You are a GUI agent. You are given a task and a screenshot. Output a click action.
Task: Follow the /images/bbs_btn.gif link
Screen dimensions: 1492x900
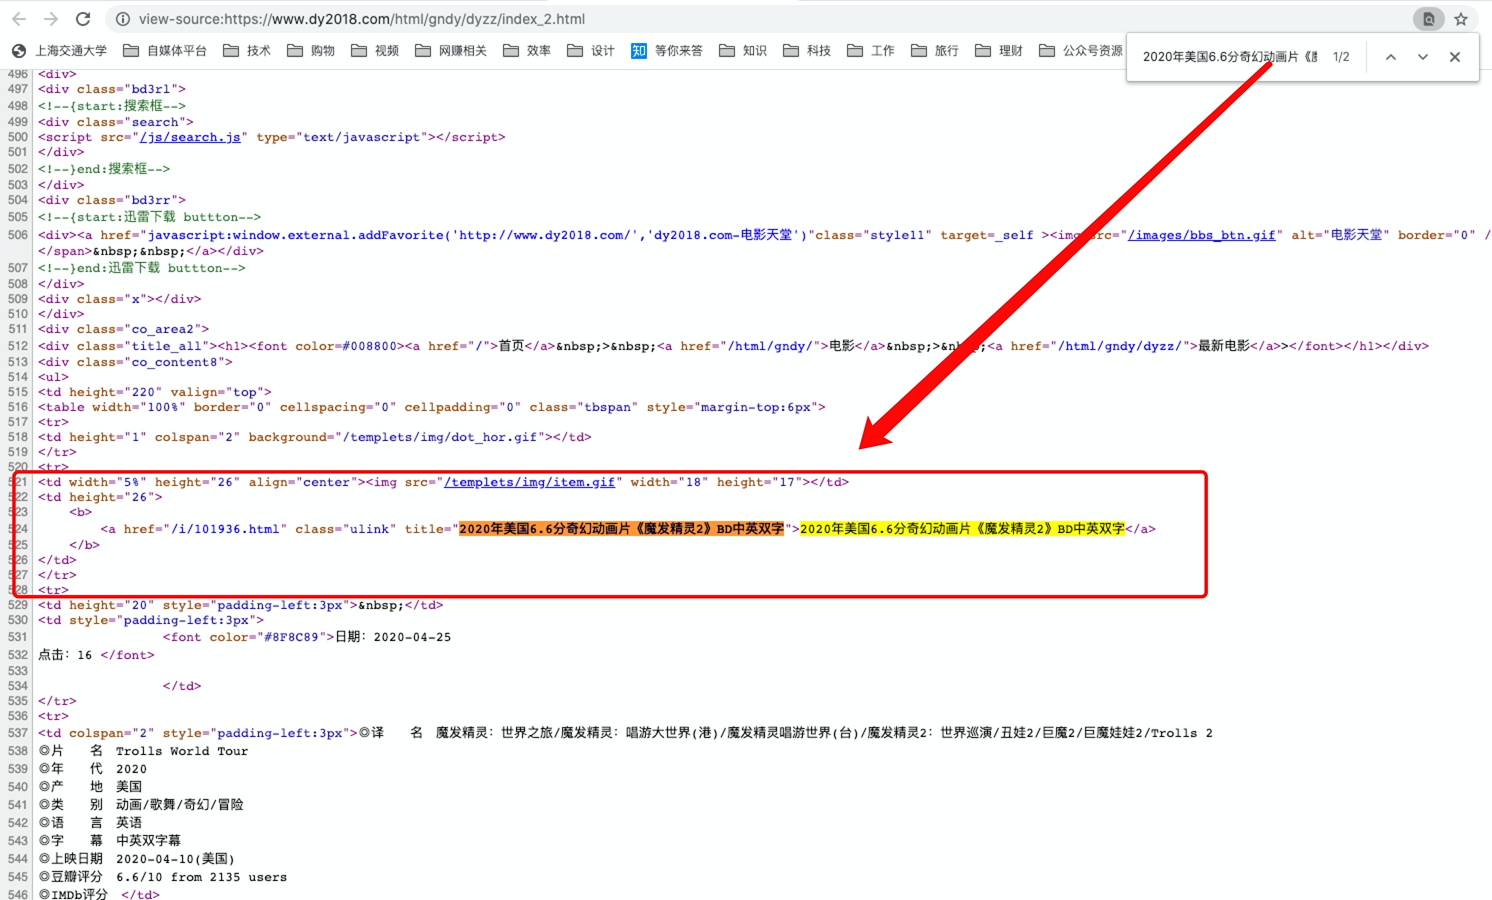point(1202,235)
